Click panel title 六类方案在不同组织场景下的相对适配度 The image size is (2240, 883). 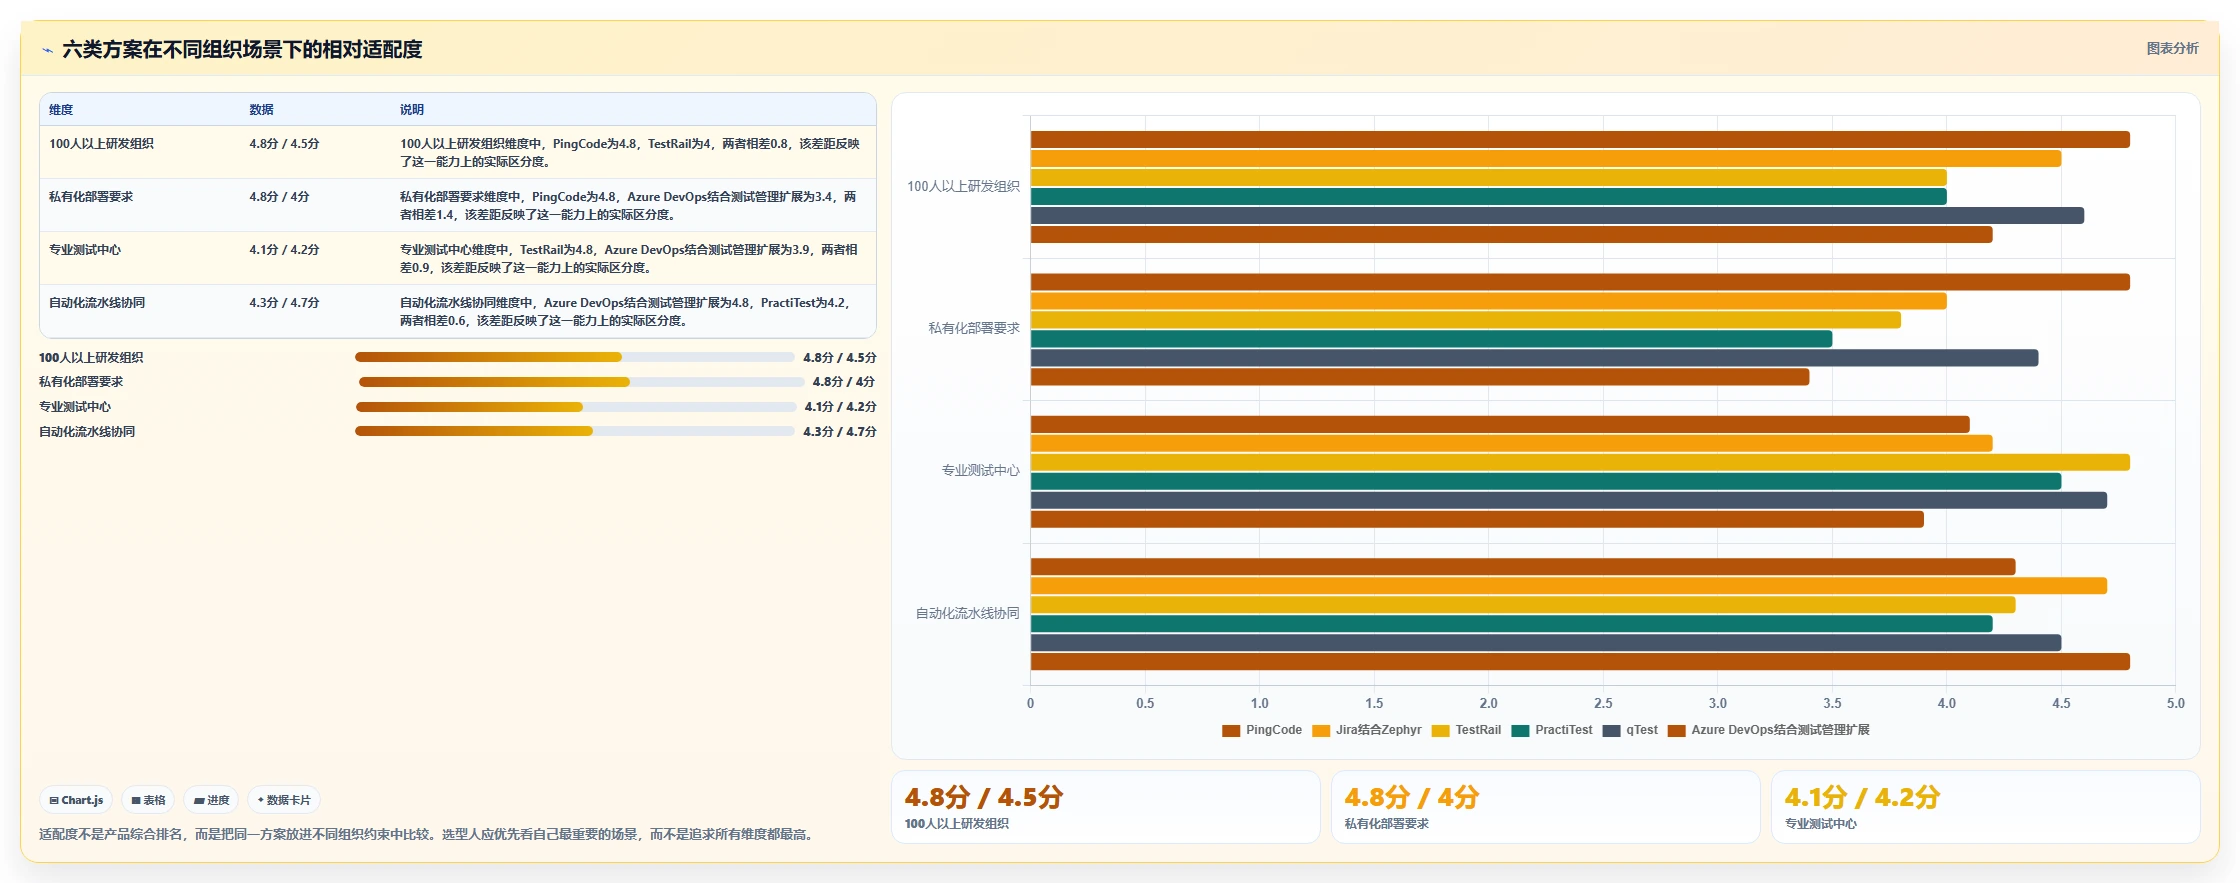tap(242, 50)
